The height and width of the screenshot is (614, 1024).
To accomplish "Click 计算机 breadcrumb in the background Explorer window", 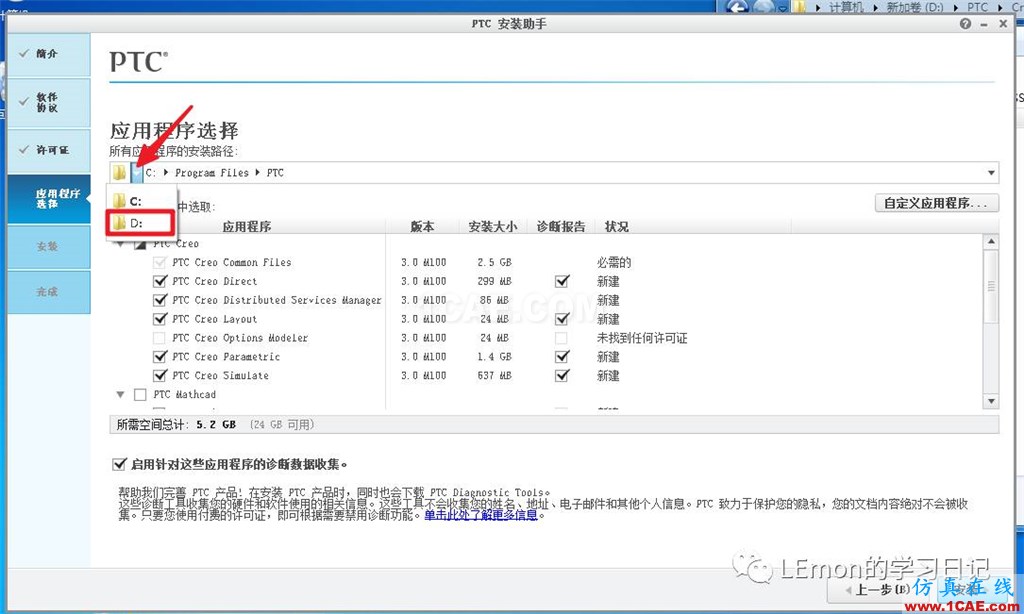I will point(846,7).
